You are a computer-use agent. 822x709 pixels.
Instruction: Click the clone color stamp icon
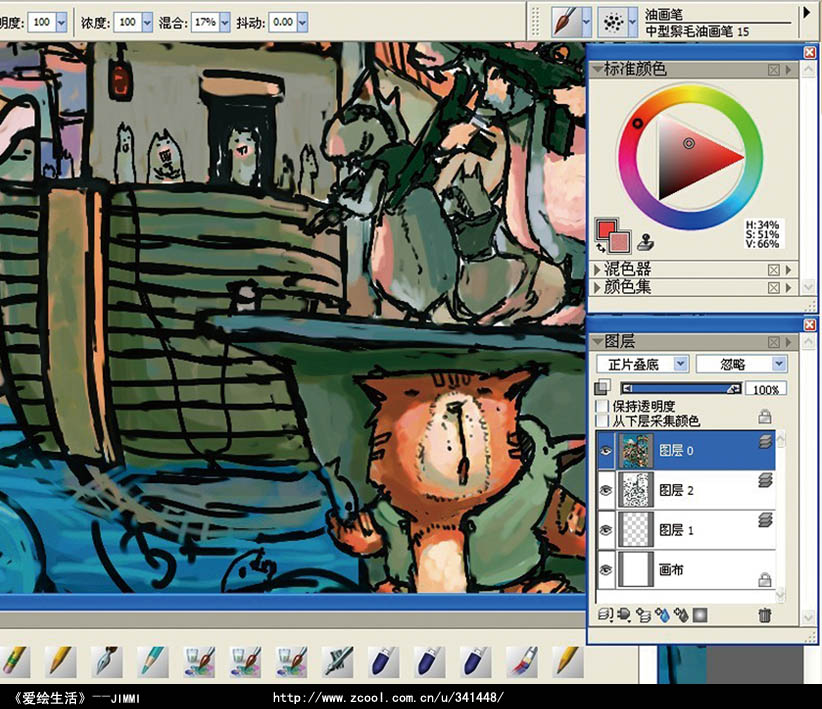click(x=645, y=241)
